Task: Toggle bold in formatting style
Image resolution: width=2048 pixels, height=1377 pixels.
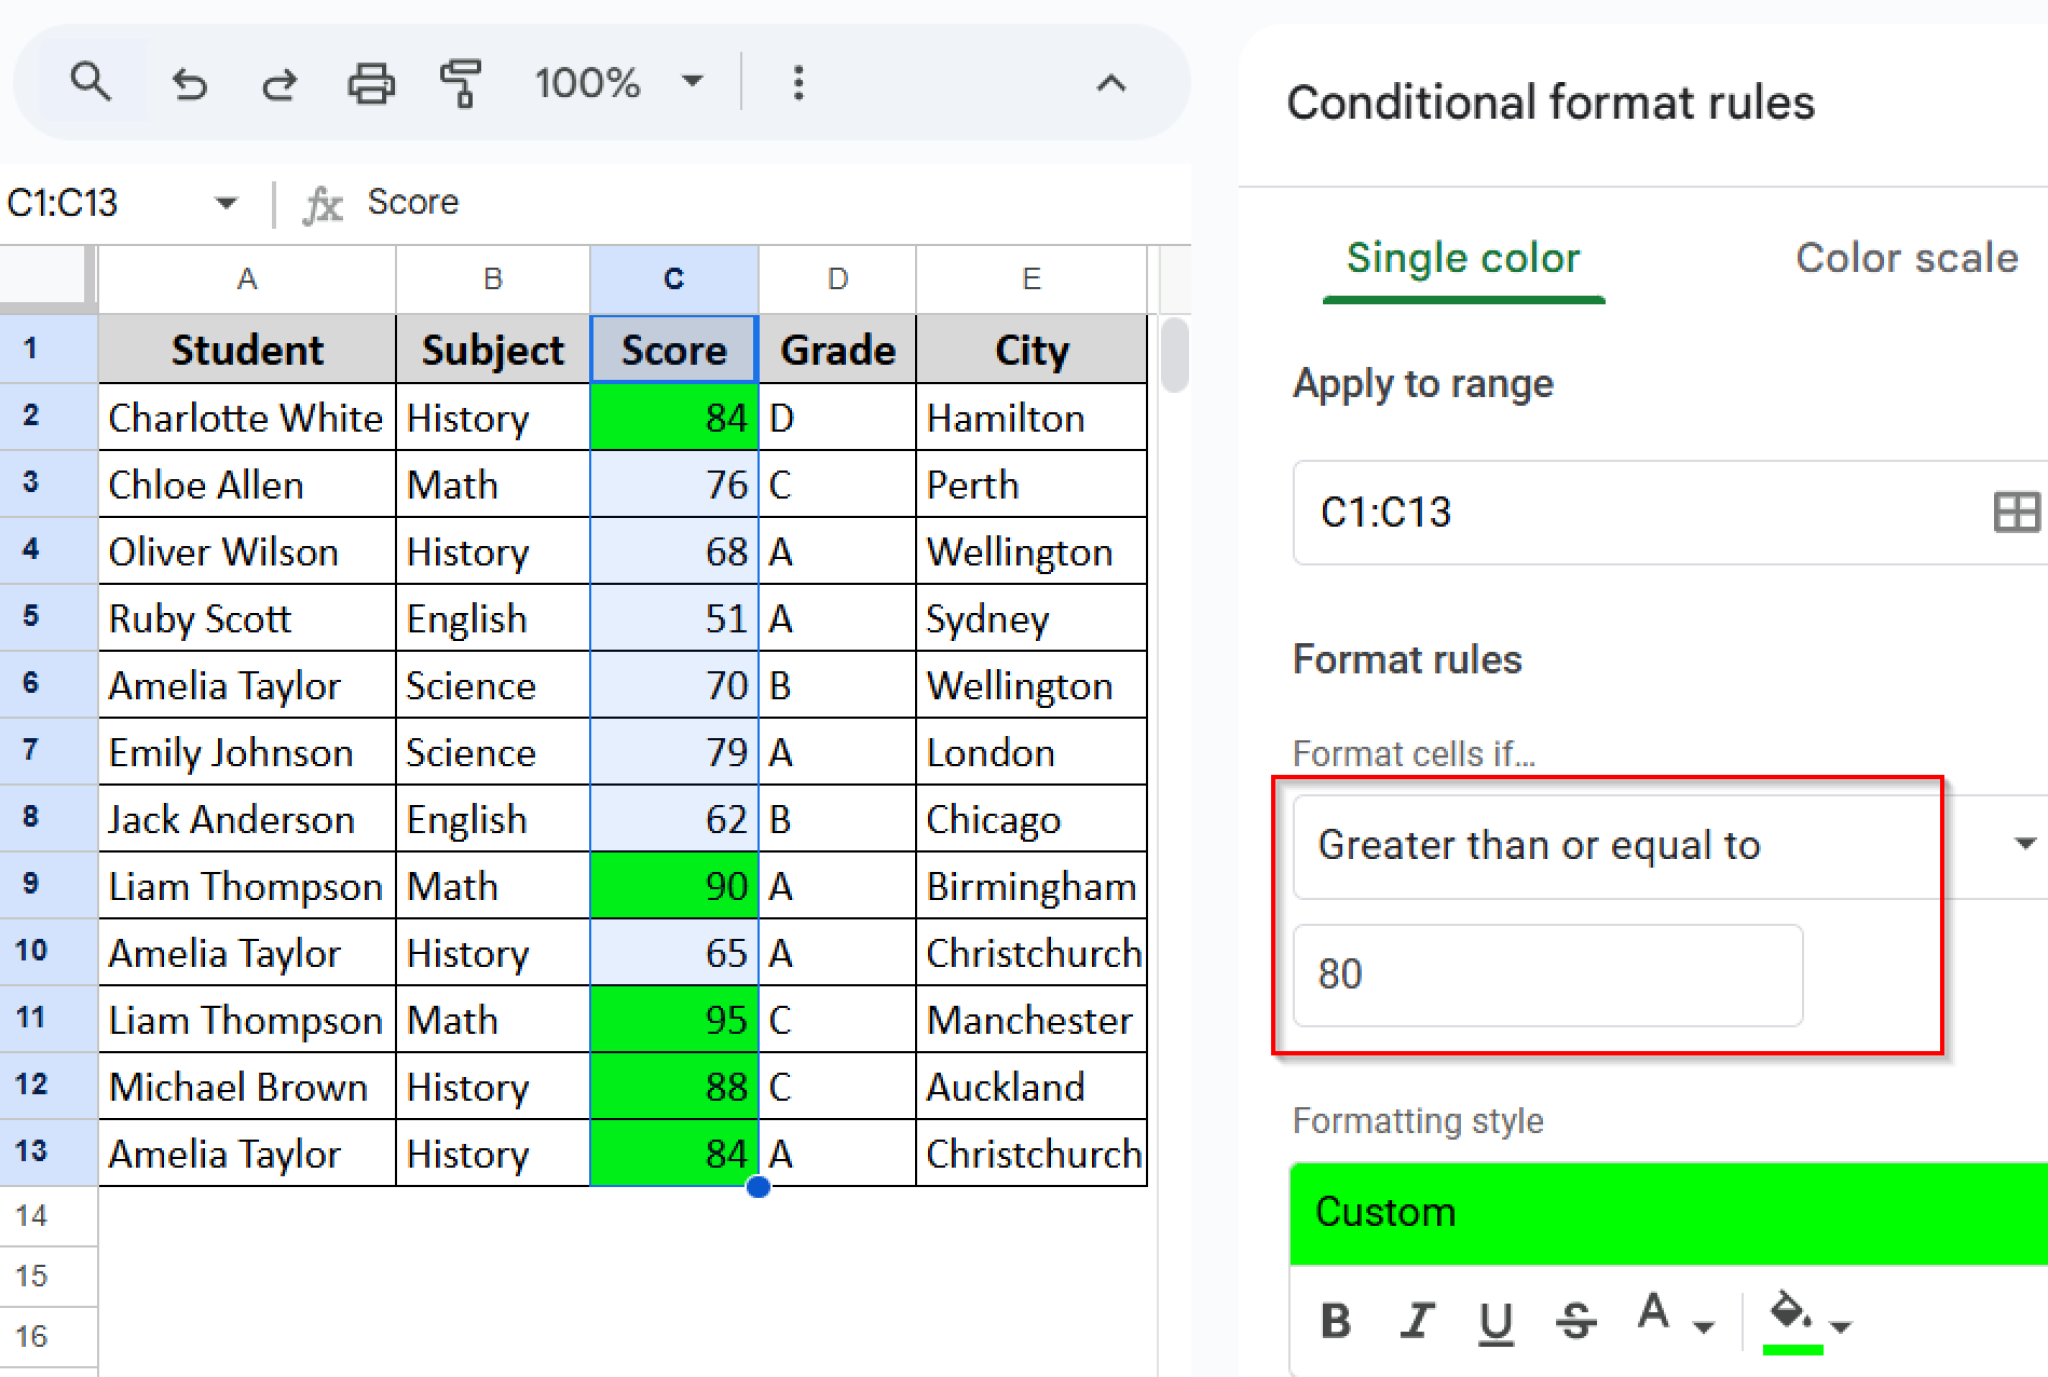Action: (1337, 1321)
